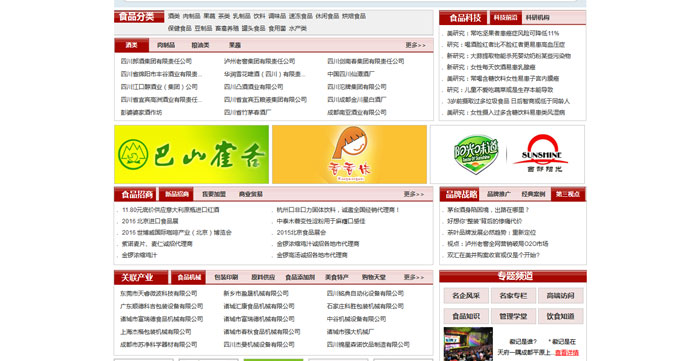This screenshot has height=361, width=700.
Task: Open the 阳光味道 Sunshine banner ad
Action: click(508, 154)
